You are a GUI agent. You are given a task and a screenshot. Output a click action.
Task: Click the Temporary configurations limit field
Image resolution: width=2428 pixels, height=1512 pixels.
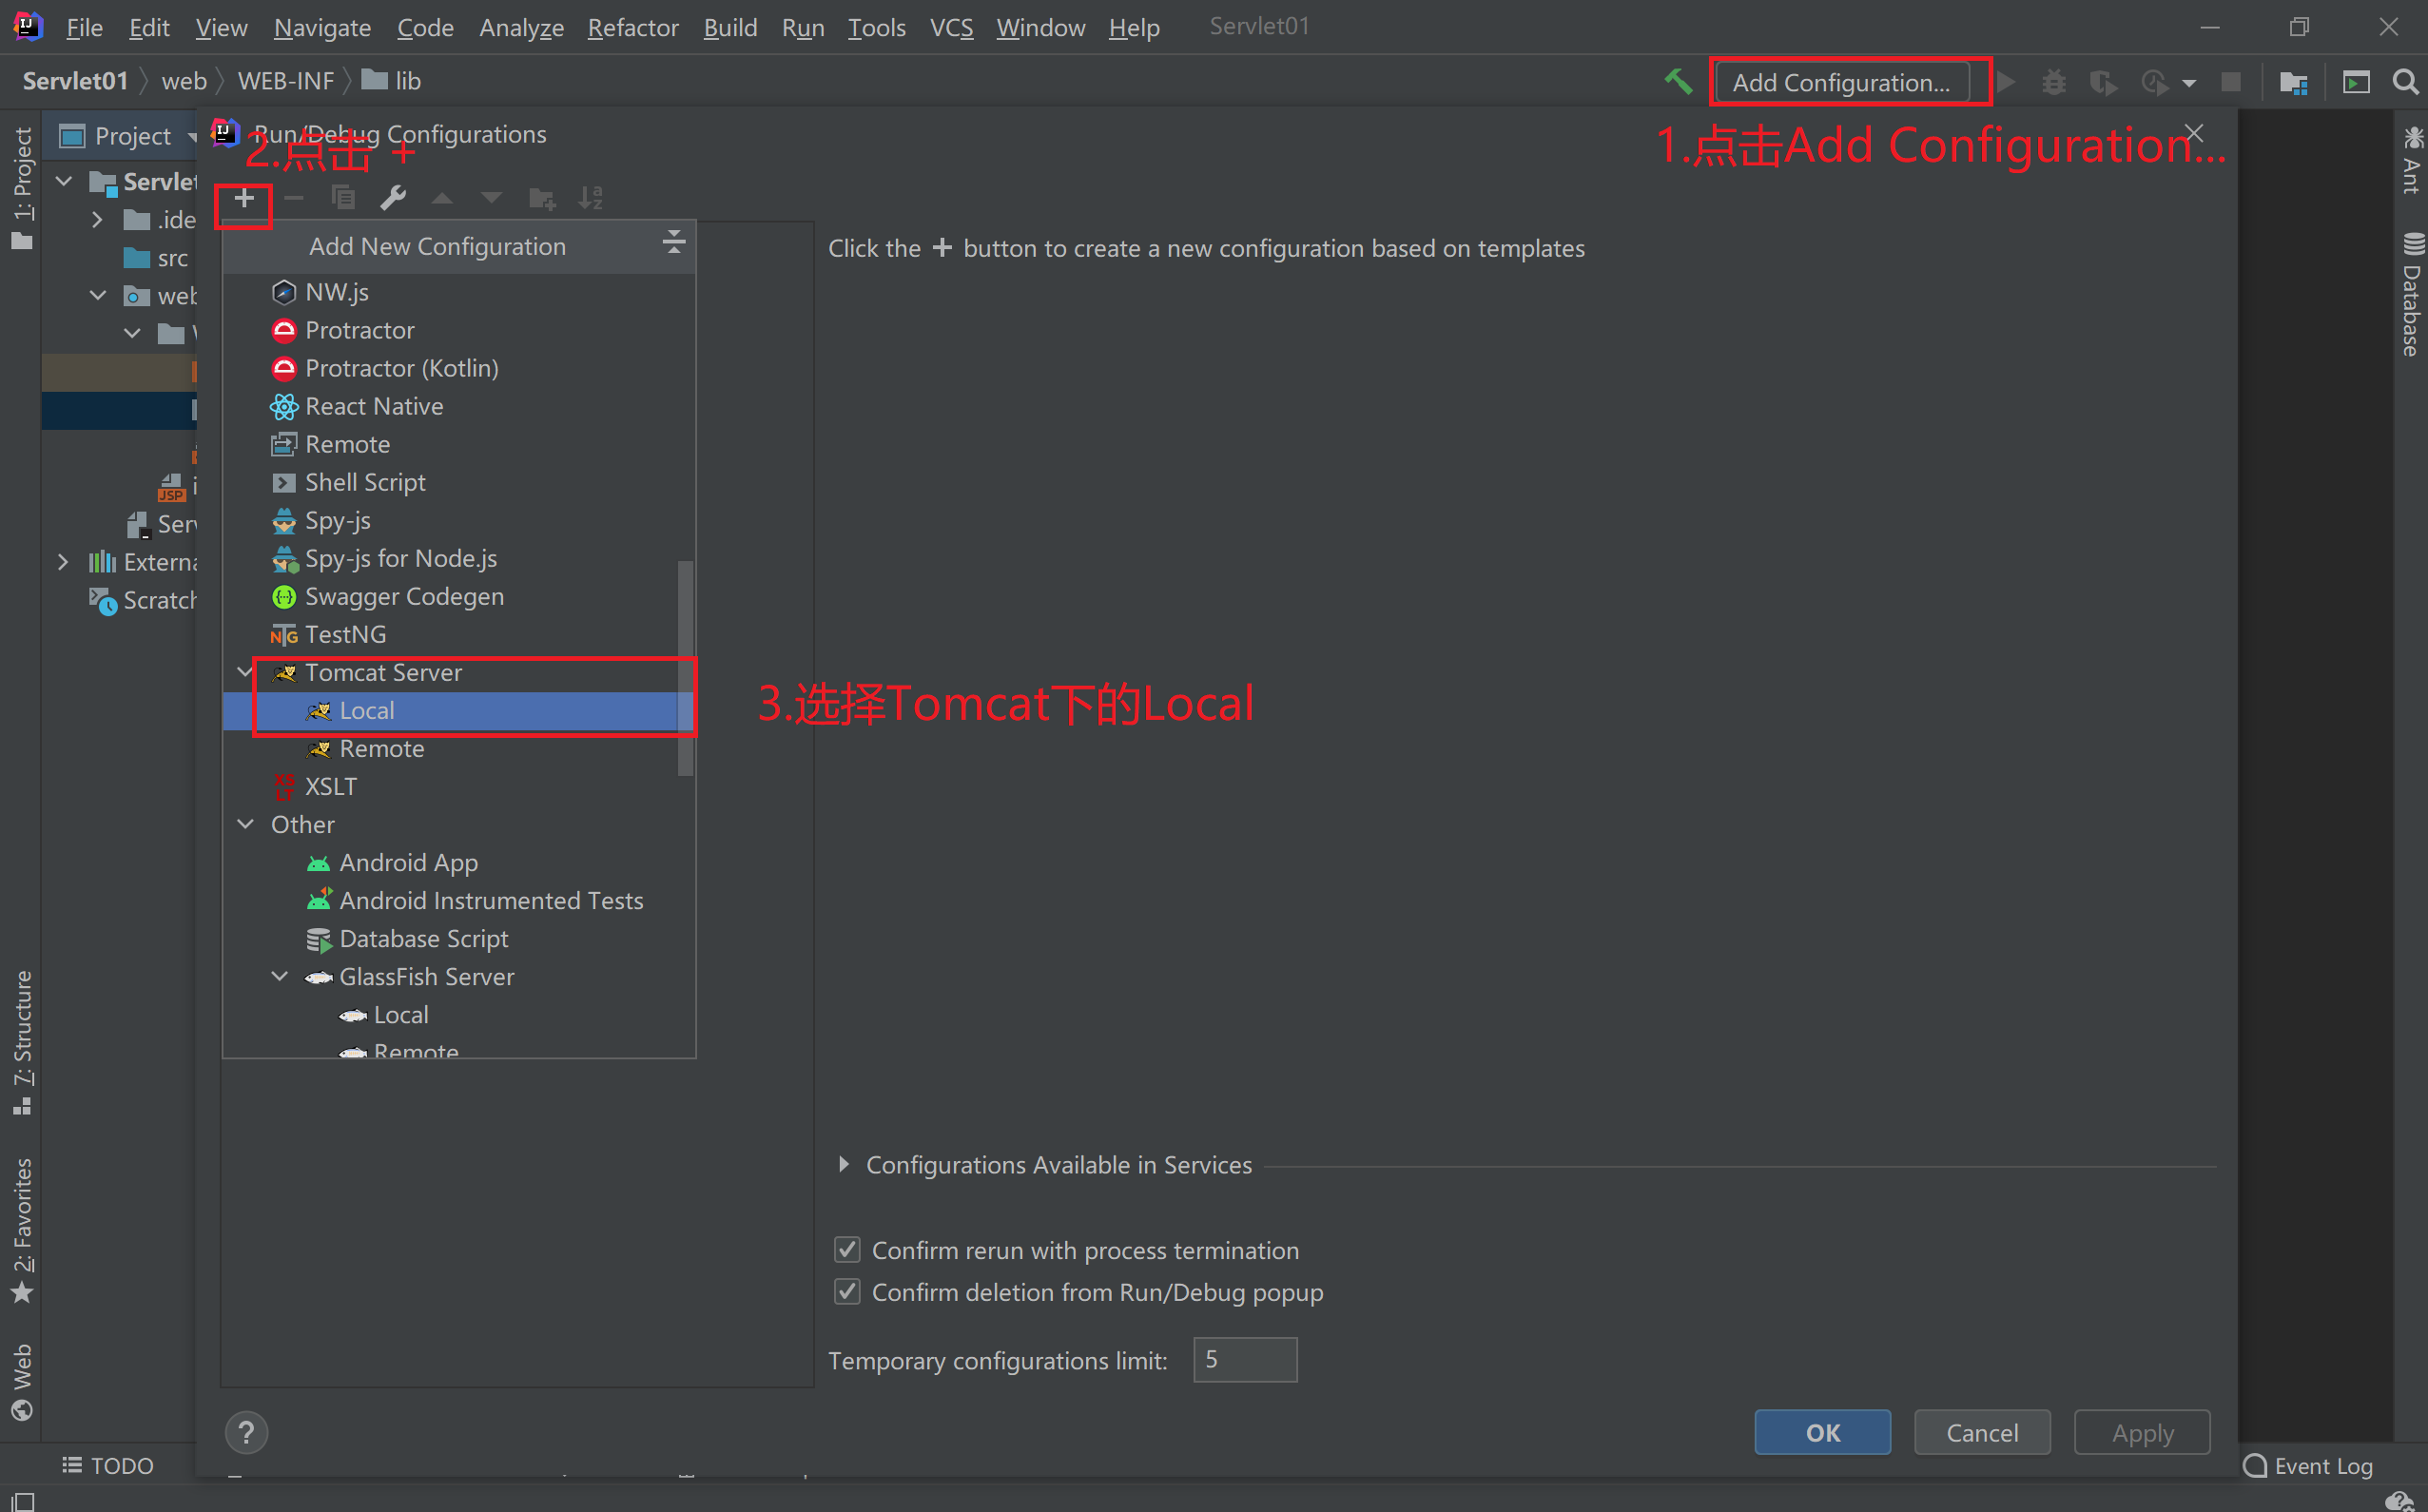pyautogui.click(x=1244, y=1360)
